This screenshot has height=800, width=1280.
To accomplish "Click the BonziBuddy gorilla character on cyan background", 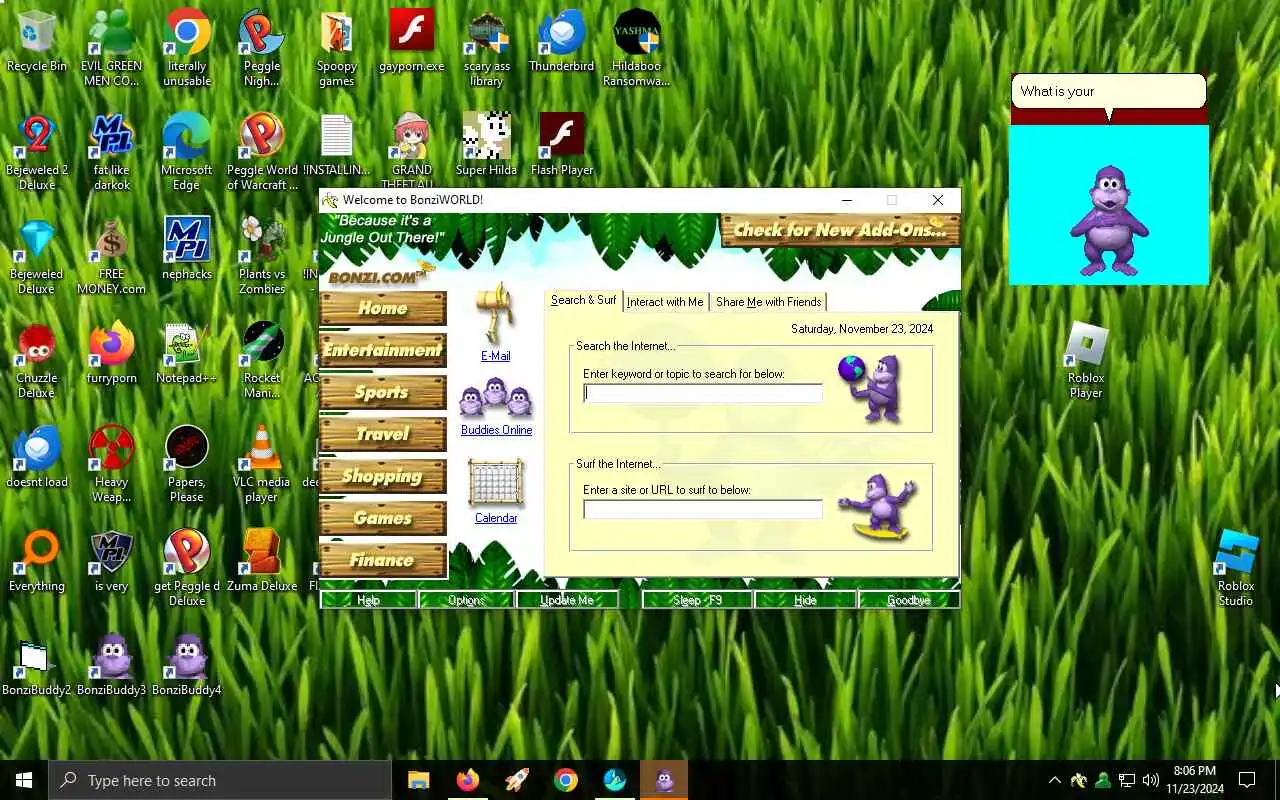I will tap(1108, 220).
